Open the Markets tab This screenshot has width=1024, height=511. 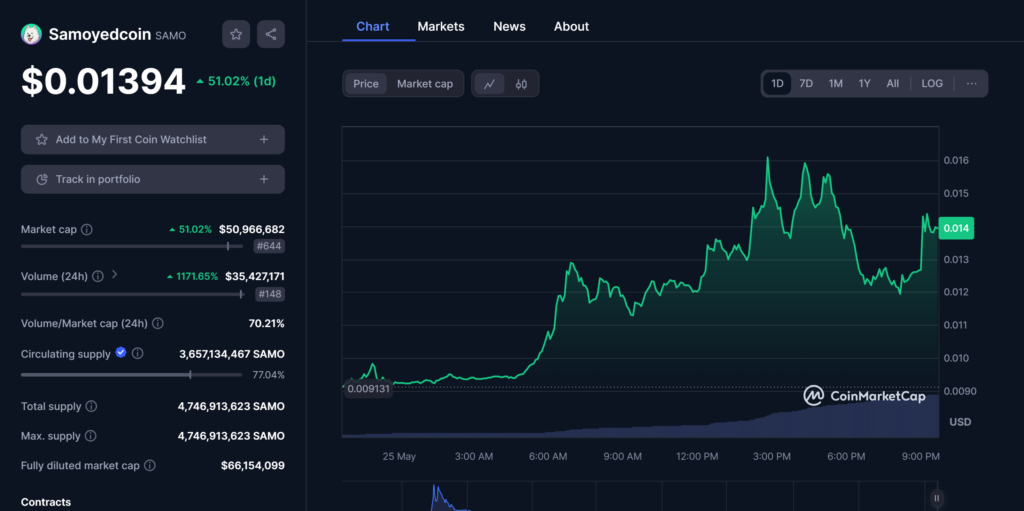(x=441, y=27)
